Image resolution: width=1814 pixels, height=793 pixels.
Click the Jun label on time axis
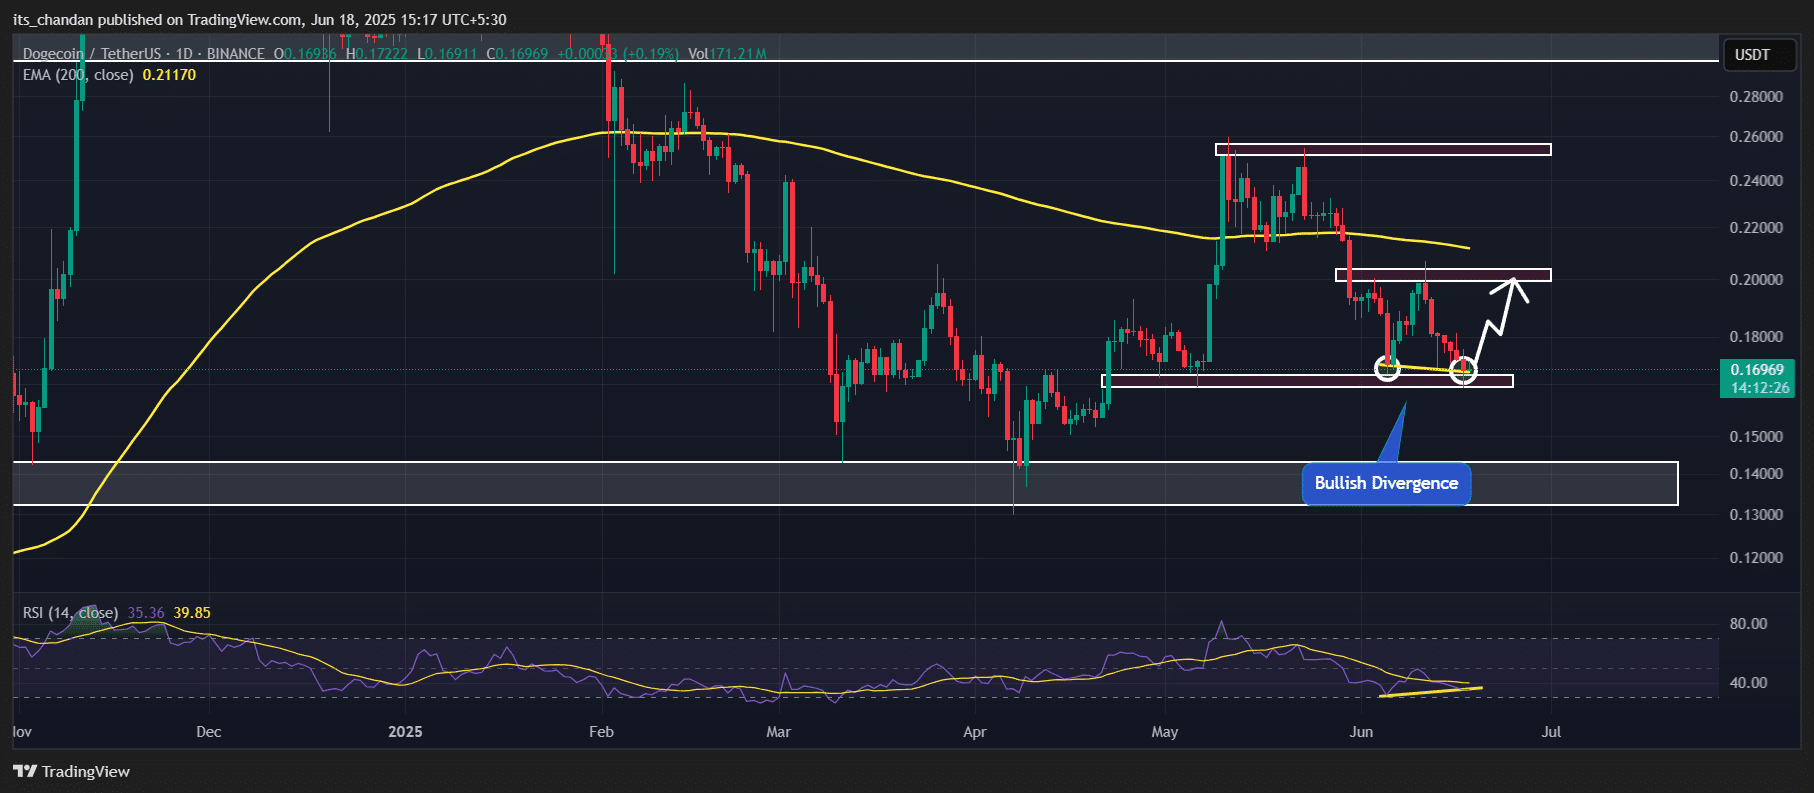pos(1361,732)
